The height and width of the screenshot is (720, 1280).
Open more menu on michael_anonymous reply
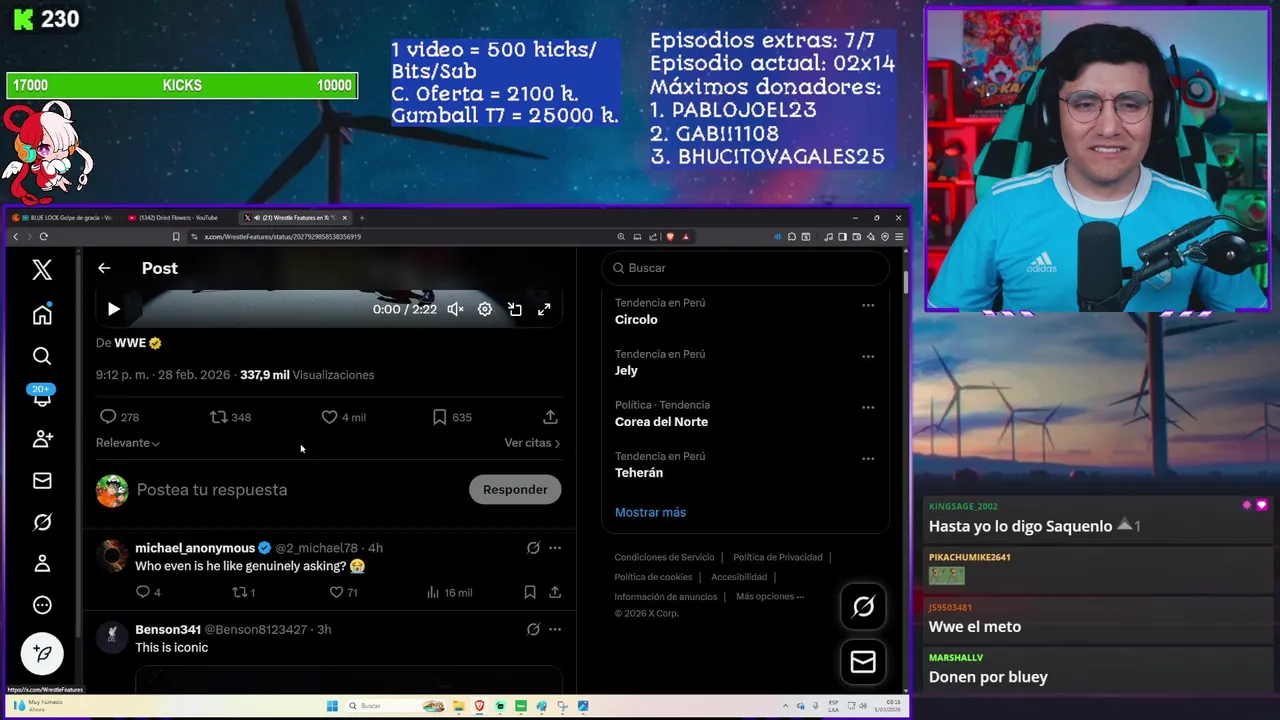pyautogui.click(x=555, y=548)
